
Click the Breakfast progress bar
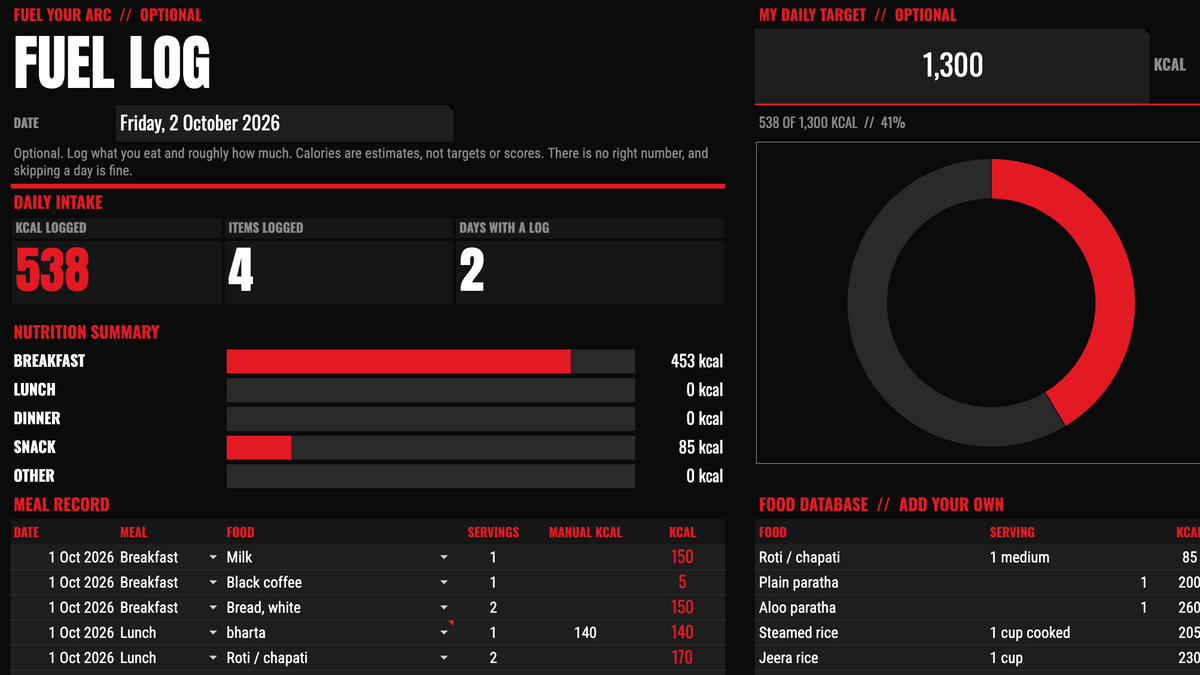[x=431, y=361]
